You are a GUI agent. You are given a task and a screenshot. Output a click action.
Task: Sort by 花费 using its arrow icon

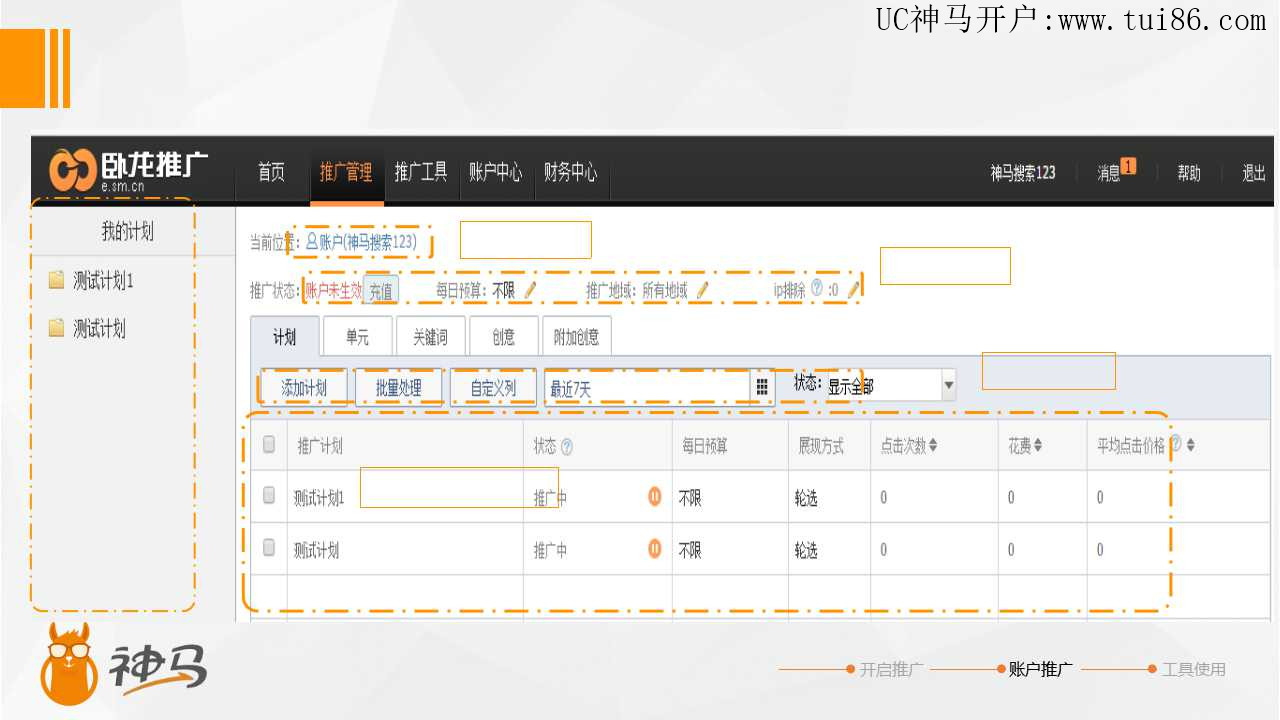click(x=1038, y=446)
